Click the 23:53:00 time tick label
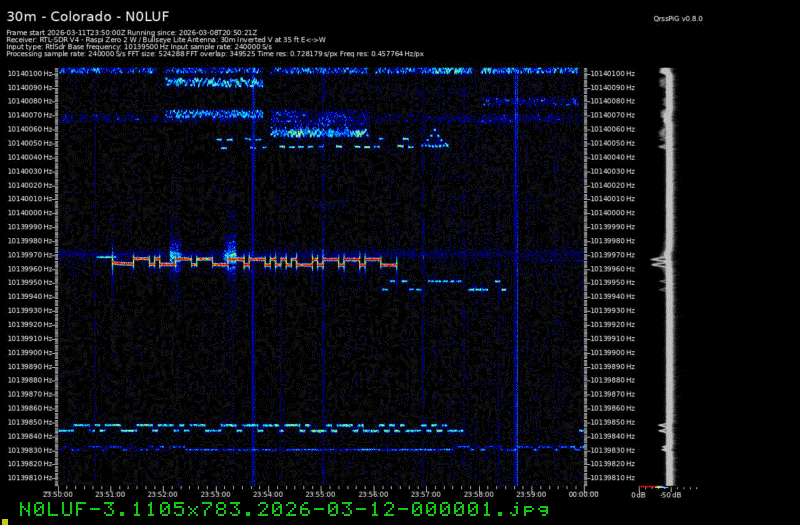The image size is (800, 525). pyautogui.click(x=215, y=493)
